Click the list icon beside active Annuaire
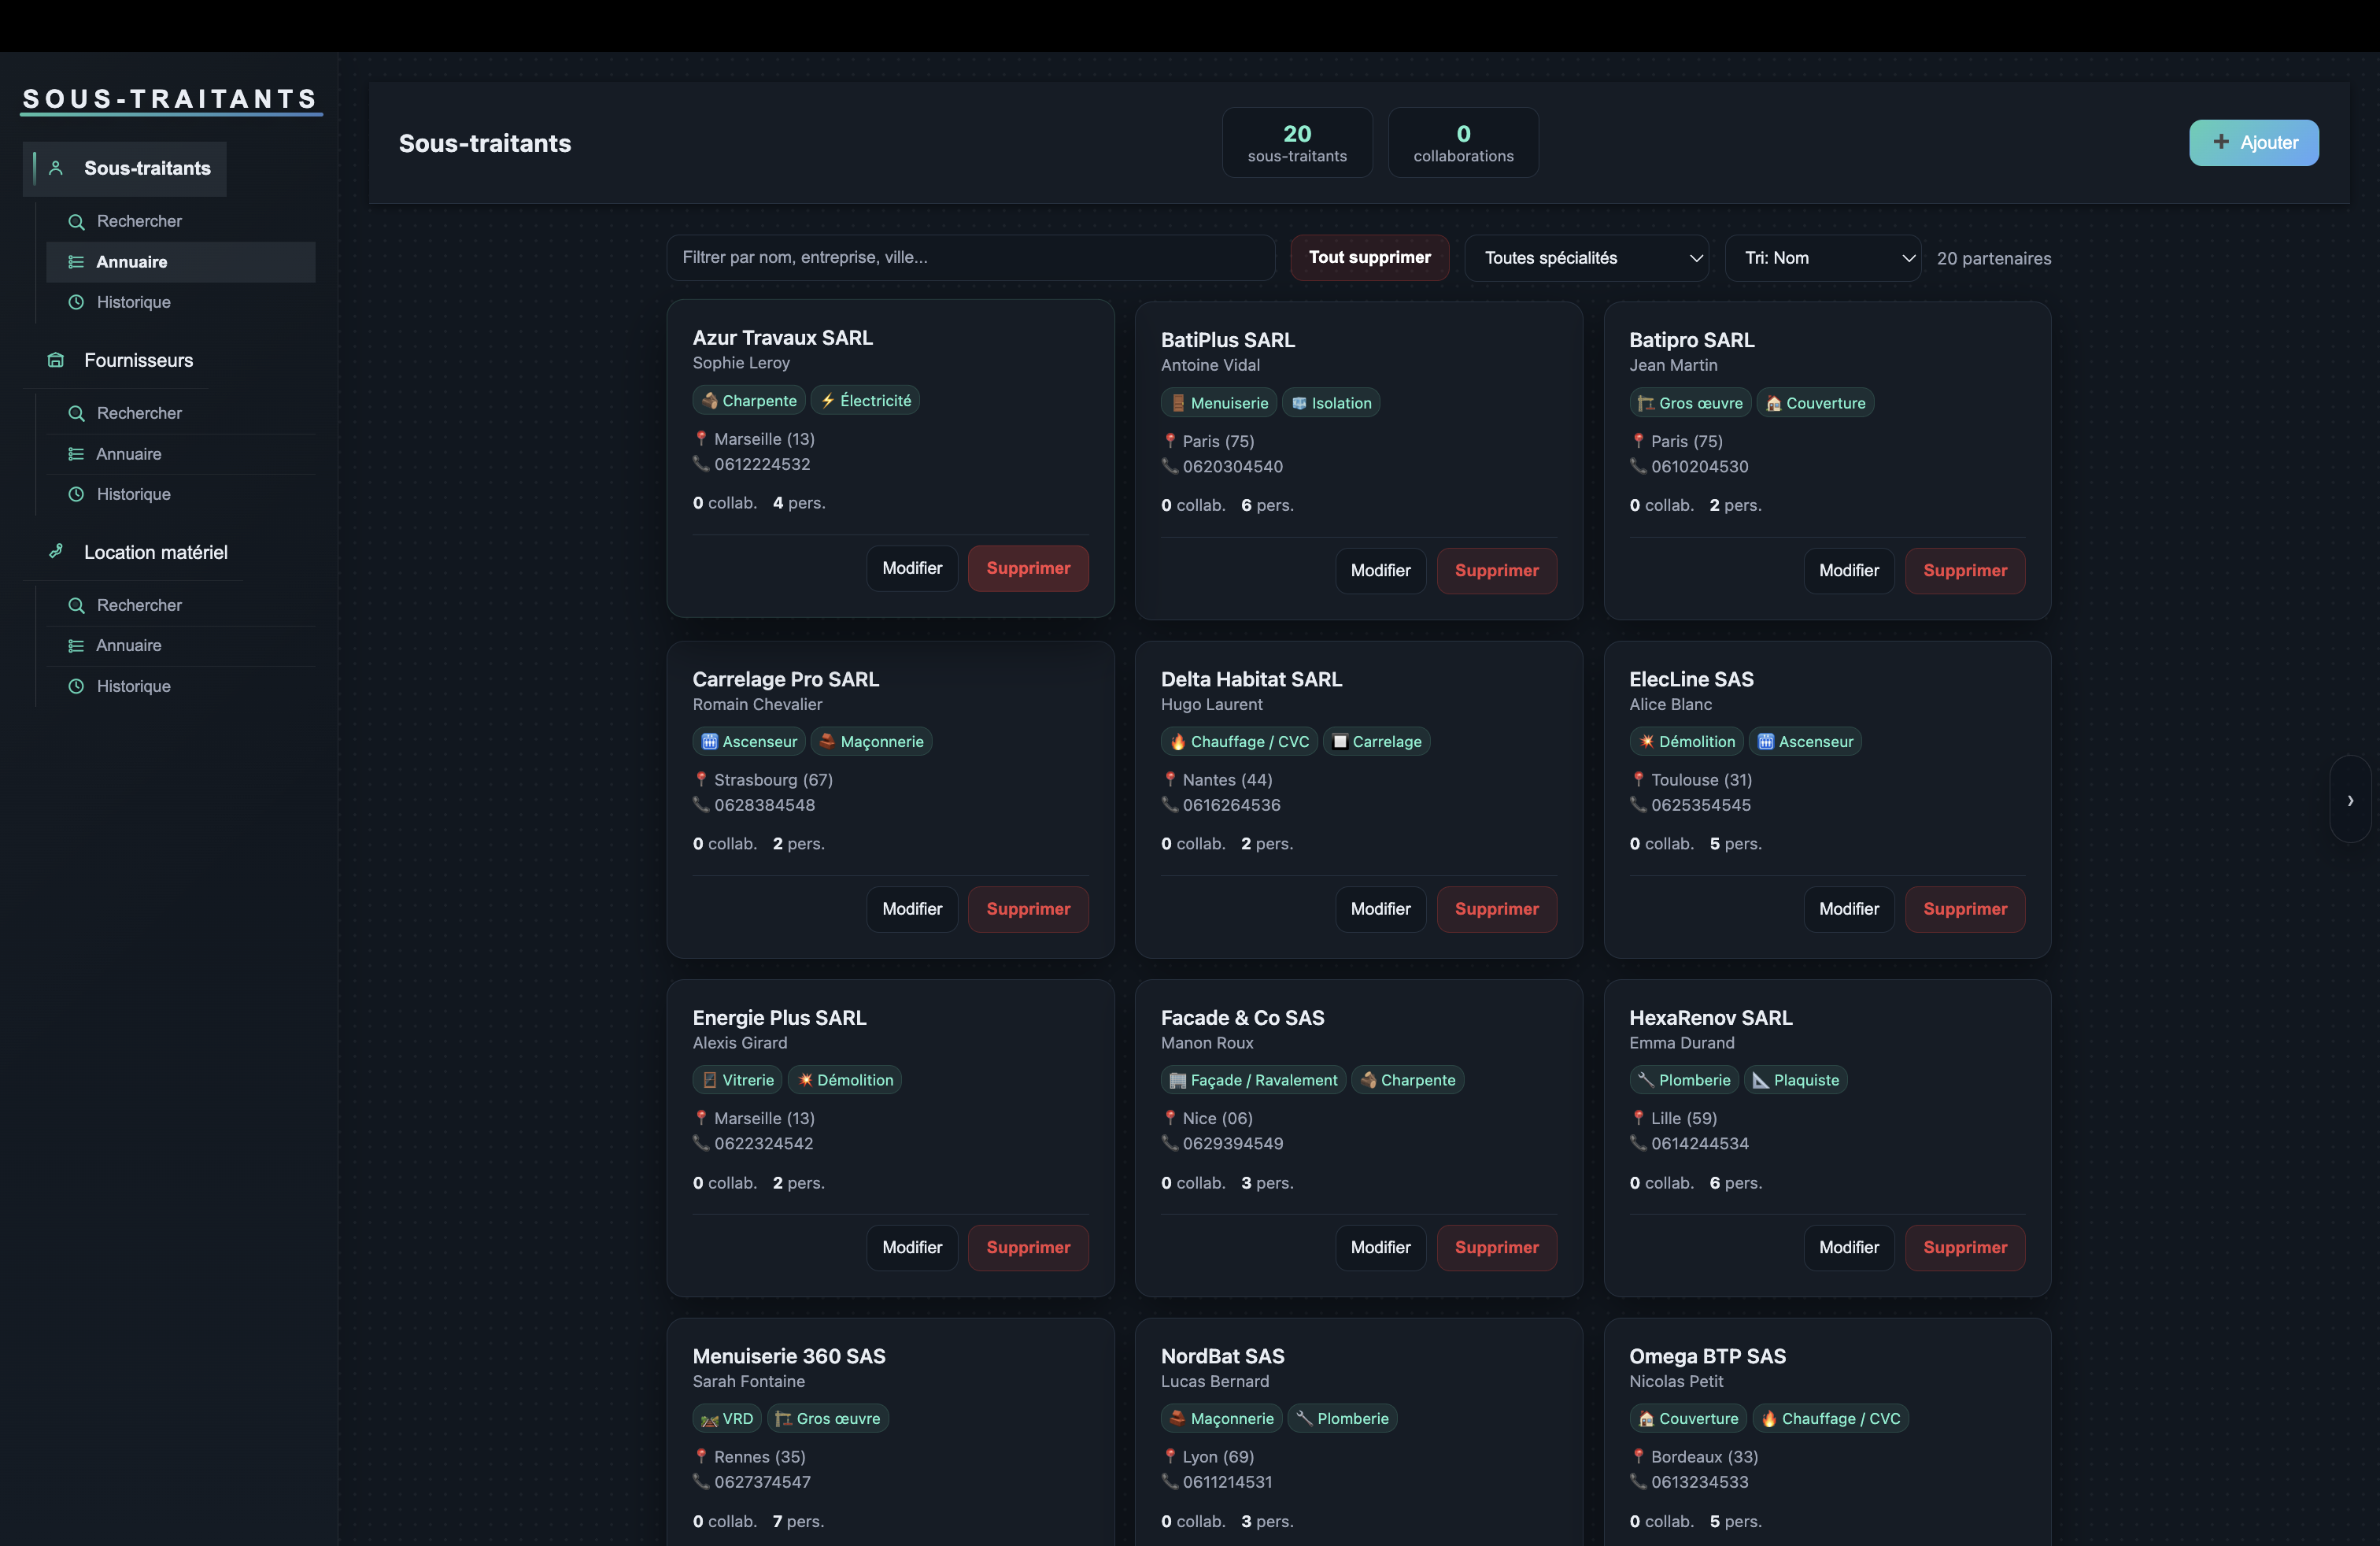Image resolution: width=2380 pixels, height=1546 pixels. coord(76,262)
